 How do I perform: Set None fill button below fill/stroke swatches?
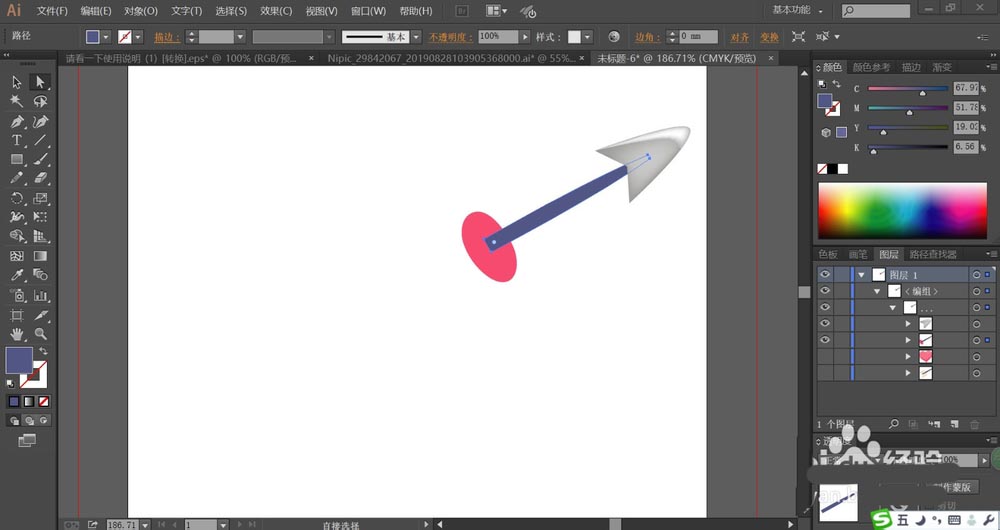point(44,401)
